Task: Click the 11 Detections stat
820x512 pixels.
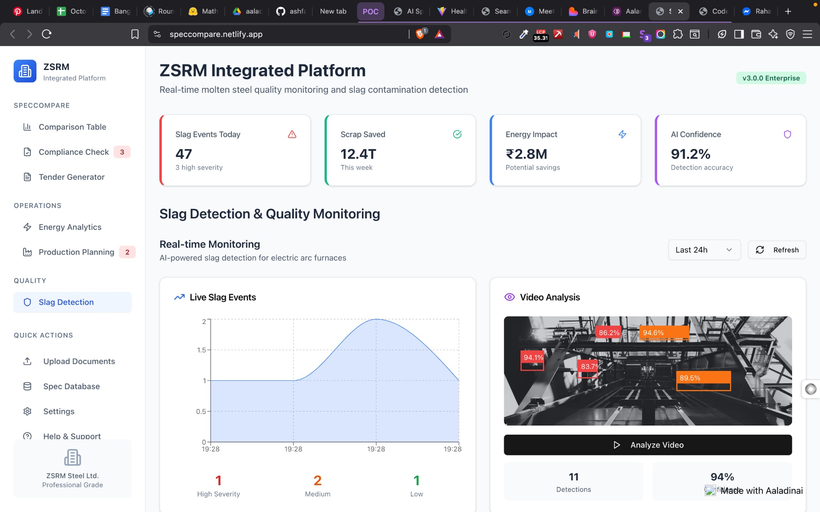Action: coord(574,482)
